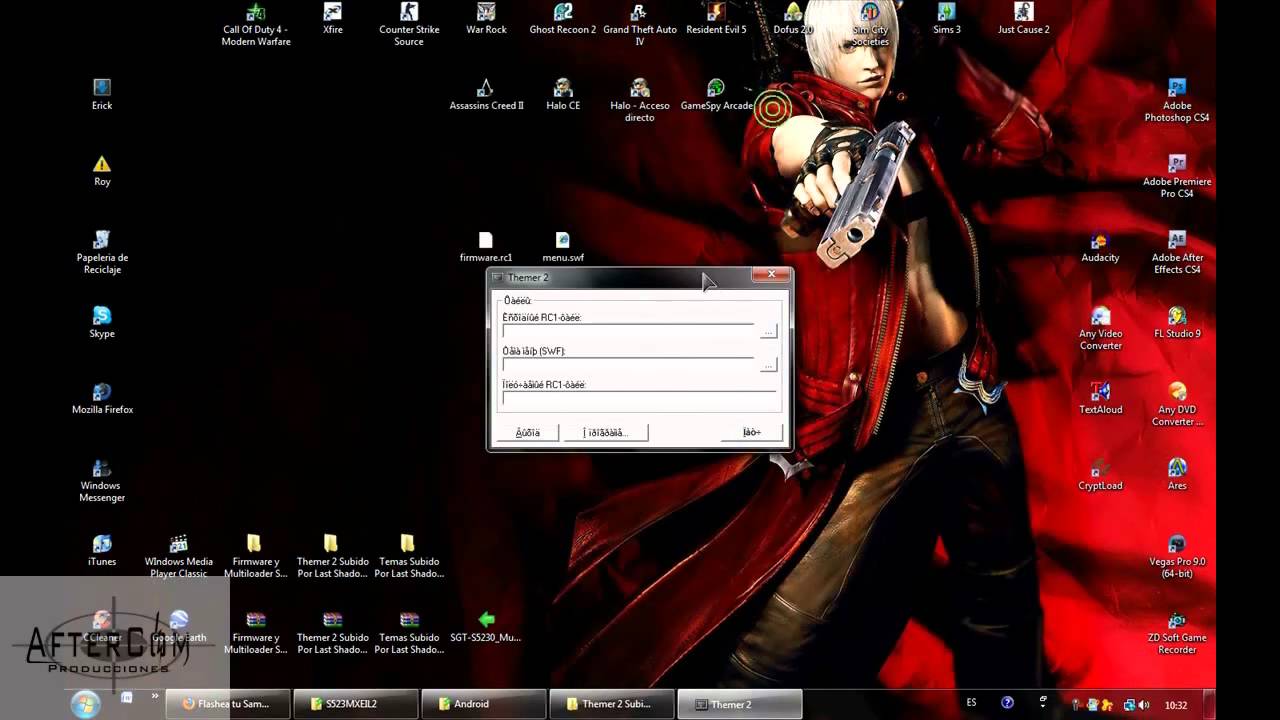Open the SGT-S5230_Mu... green arrow icon
Viewport: 1280px width, 720px height.
click(x=486, y=626)
